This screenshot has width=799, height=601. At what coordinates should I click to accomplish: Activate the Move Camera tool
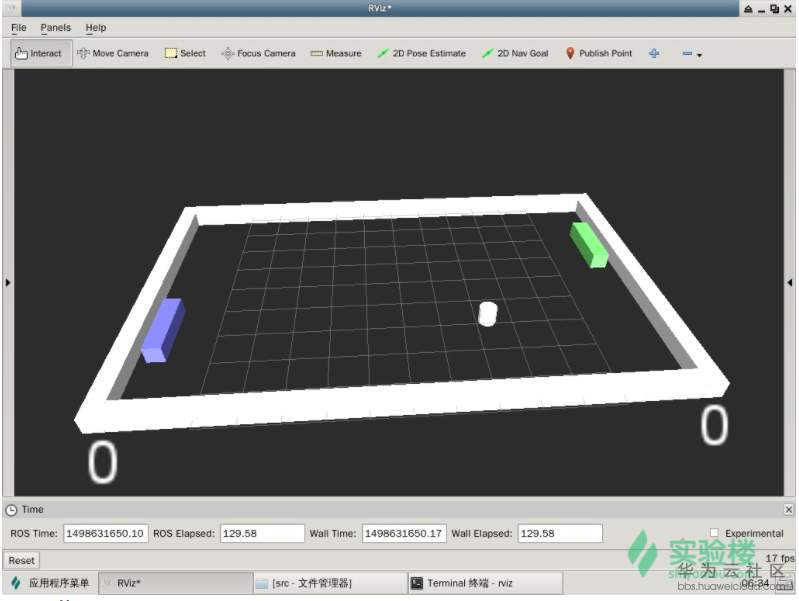coord(113,53)
